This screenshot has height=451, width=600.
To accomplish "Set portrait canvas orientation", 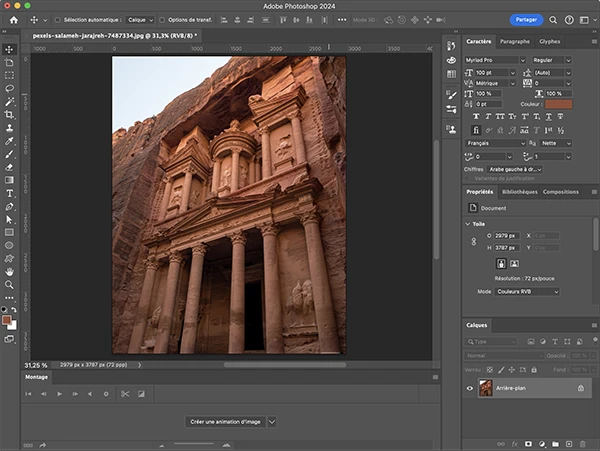I will coord(501,264).
